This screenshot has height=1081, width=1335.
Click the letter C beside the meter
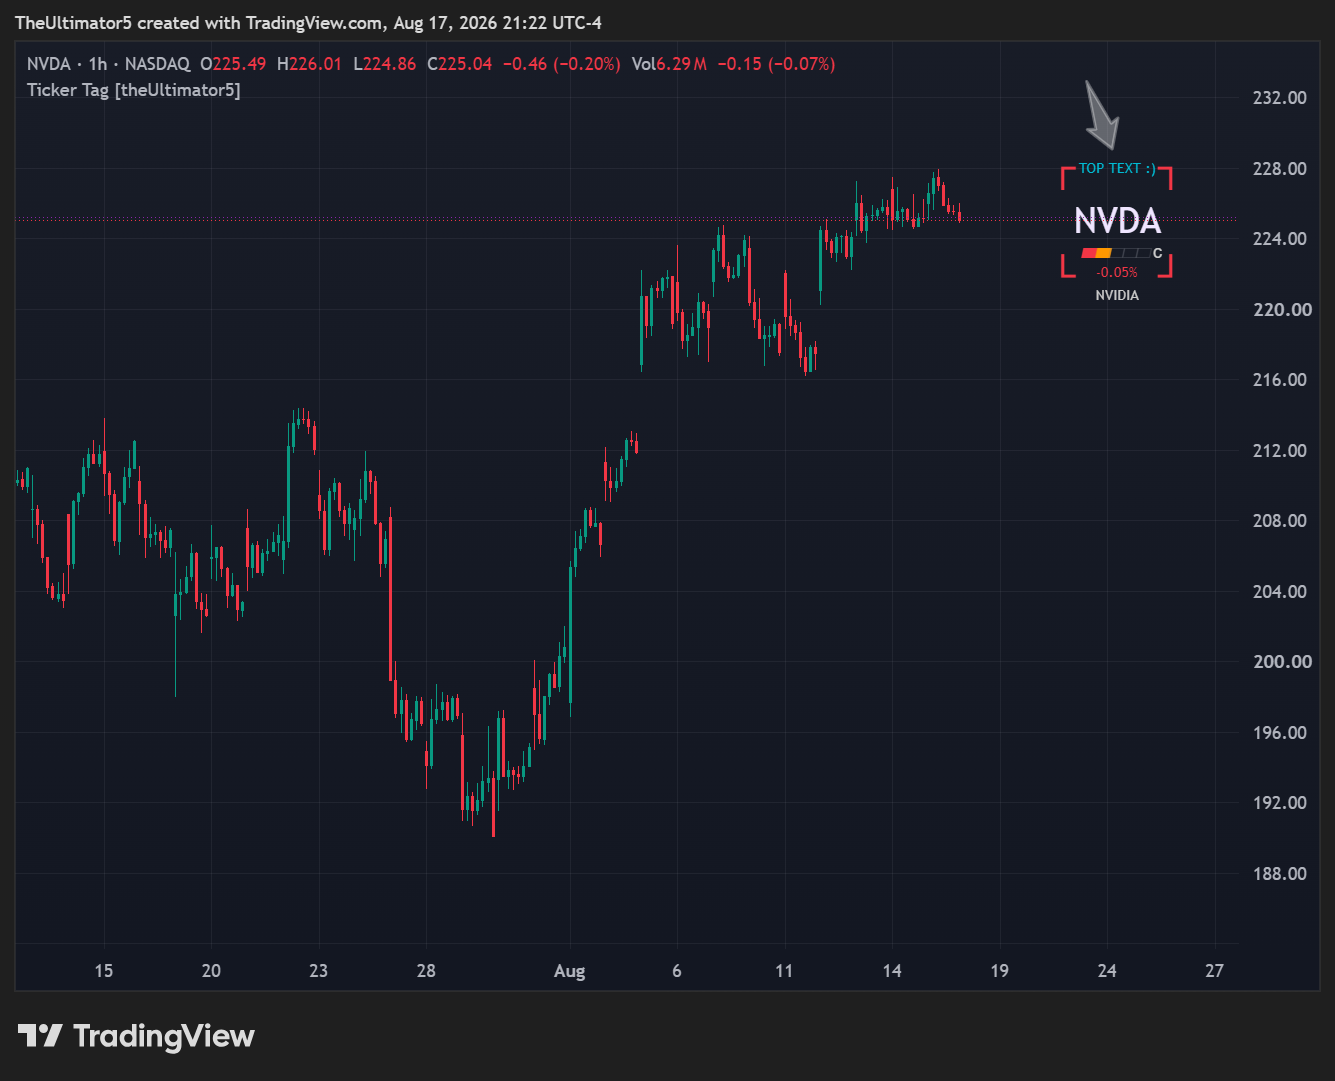click(1158, 253)
